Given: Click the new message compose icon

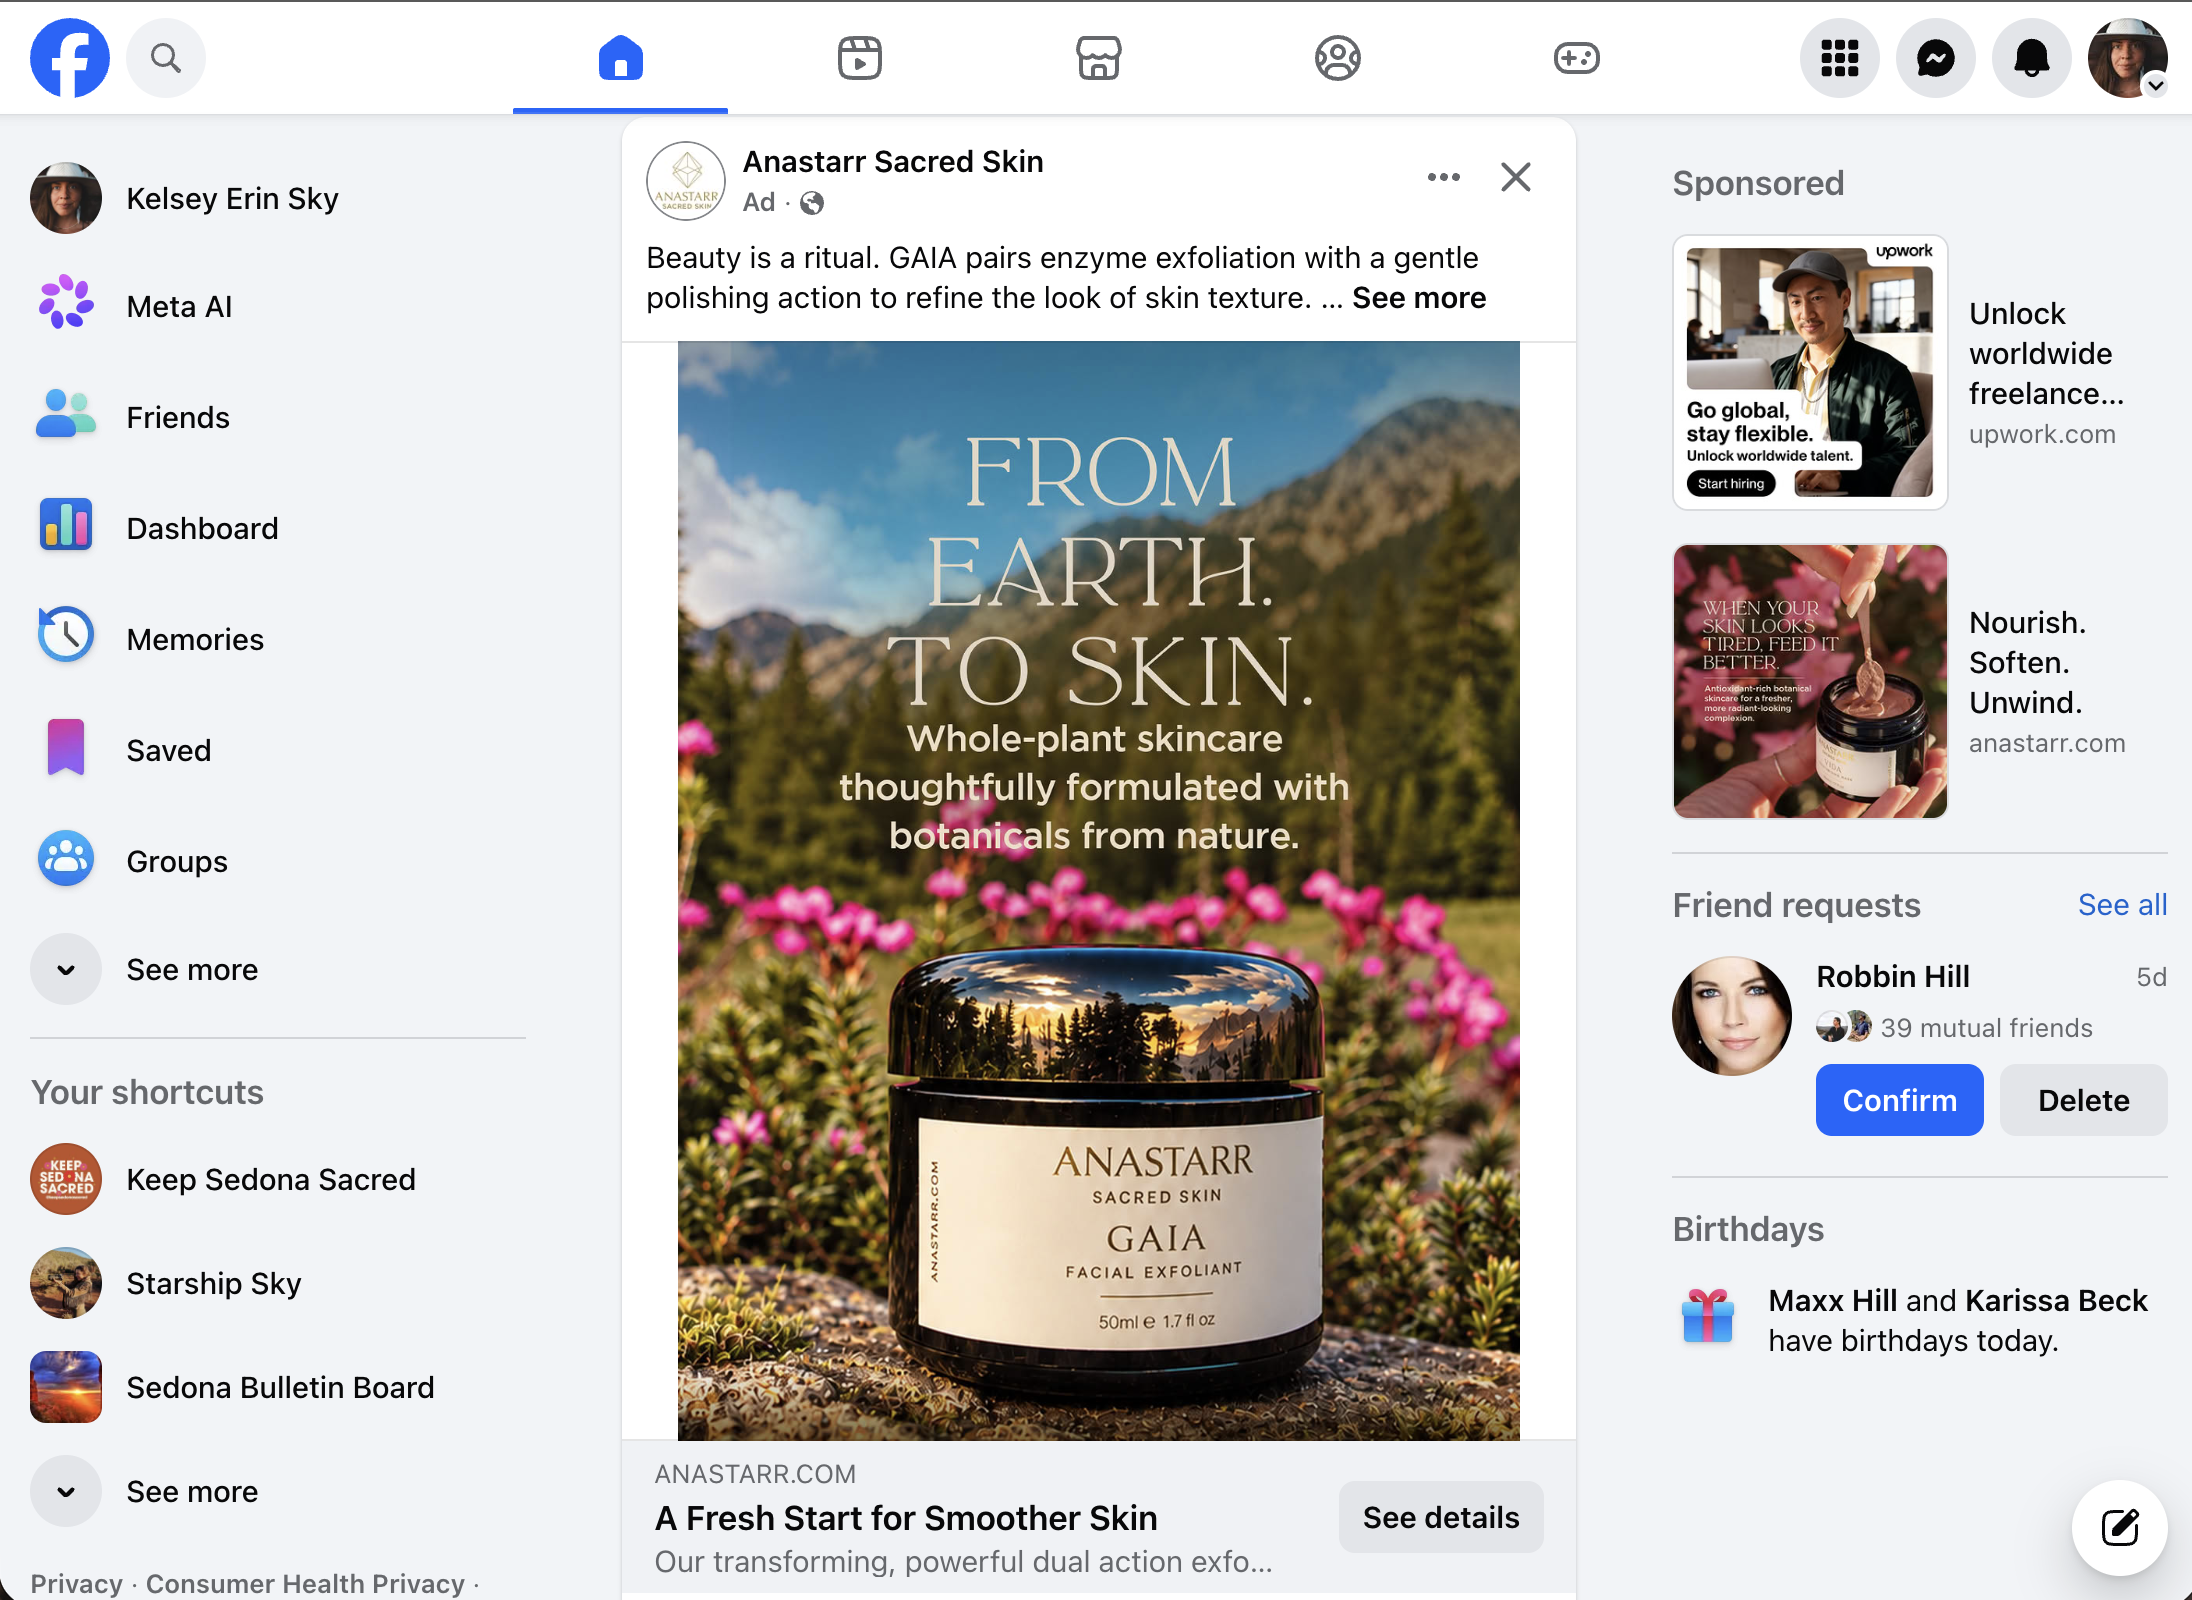Looking at the screenshot, I should coord(2119,1527).
